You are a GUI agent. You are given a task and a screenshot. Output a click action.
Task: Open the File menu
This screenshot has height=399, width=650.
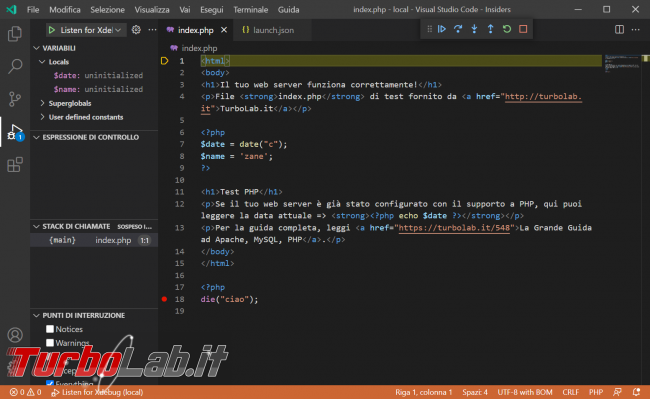(33, 9)
